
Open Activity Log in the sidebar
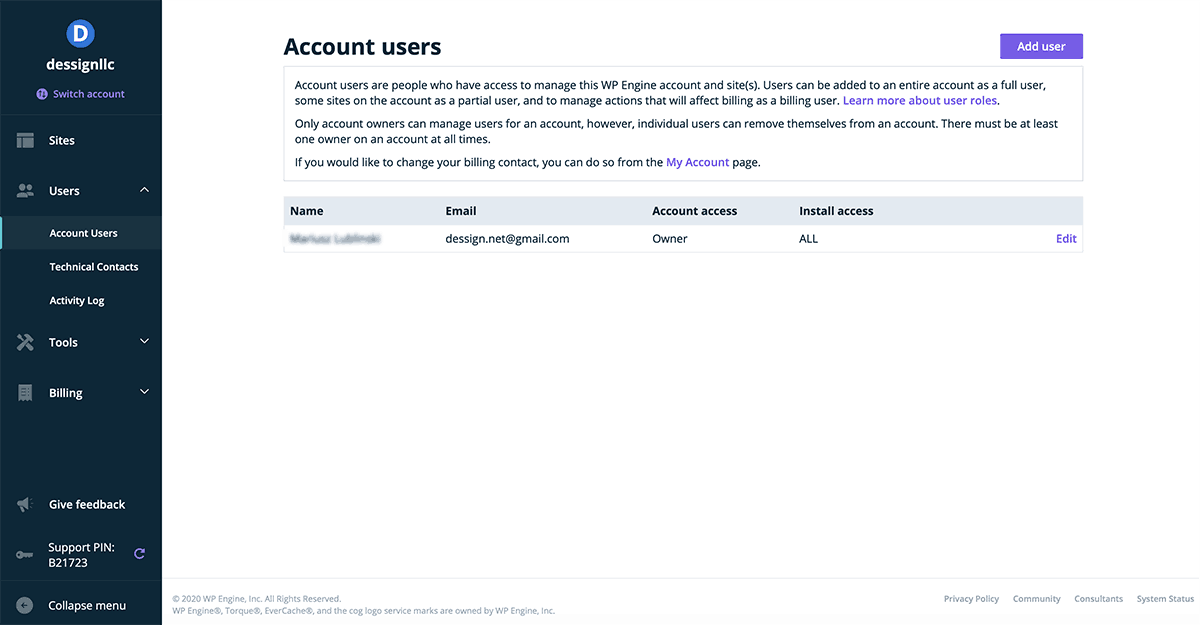point(77,301)
